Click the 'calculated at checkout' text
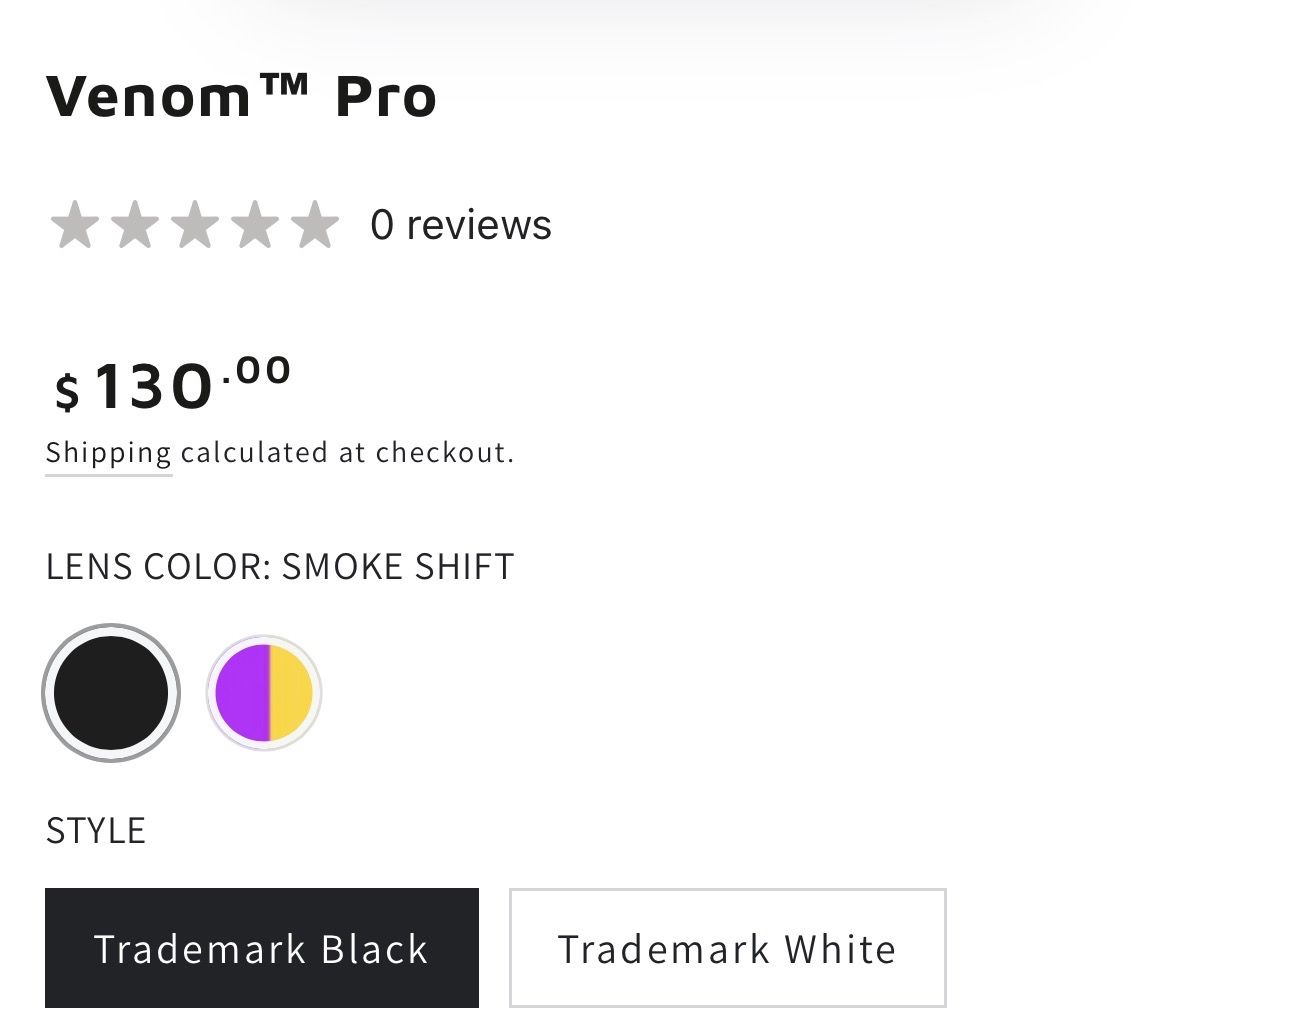 [347, 453]
